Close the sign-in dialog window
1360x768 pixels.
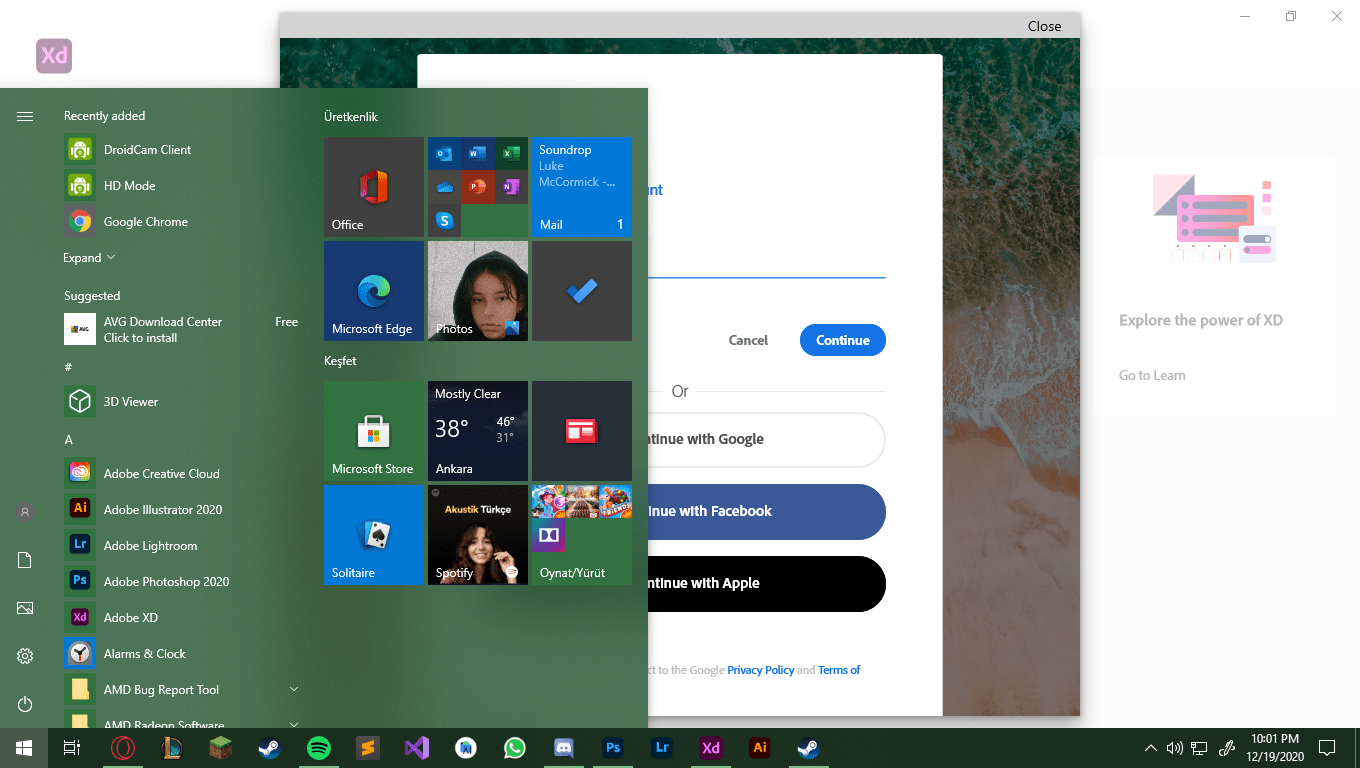tap(1044, 26)
